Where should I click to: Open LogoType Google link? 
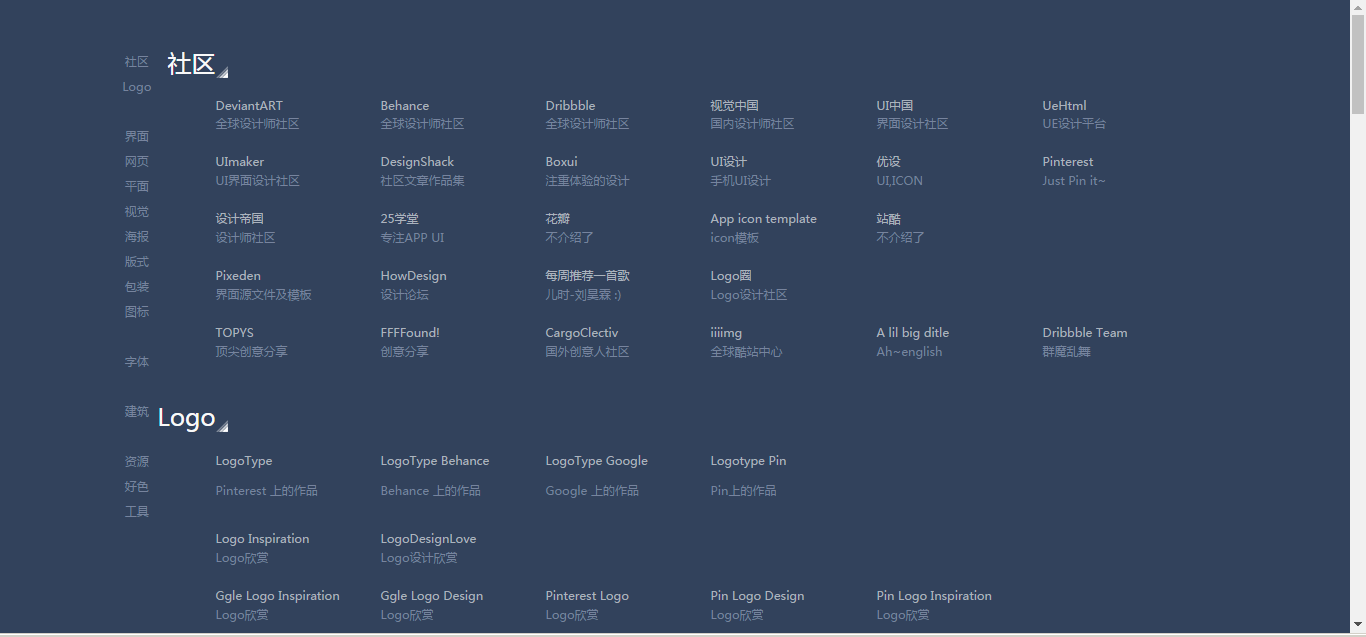point(597,461)
